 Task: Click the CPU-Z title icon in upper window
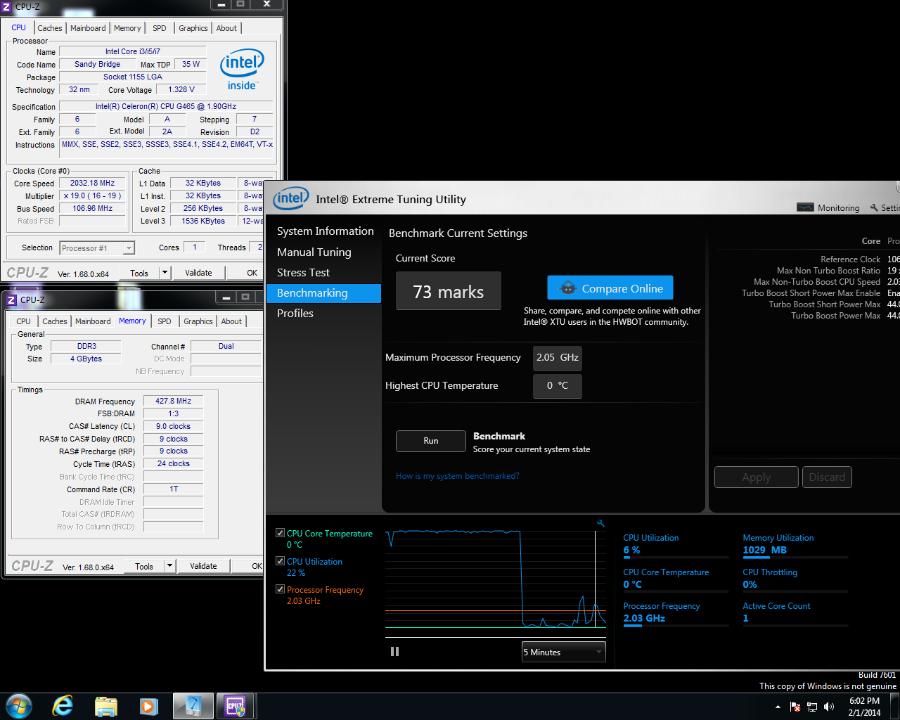[6, 7]
